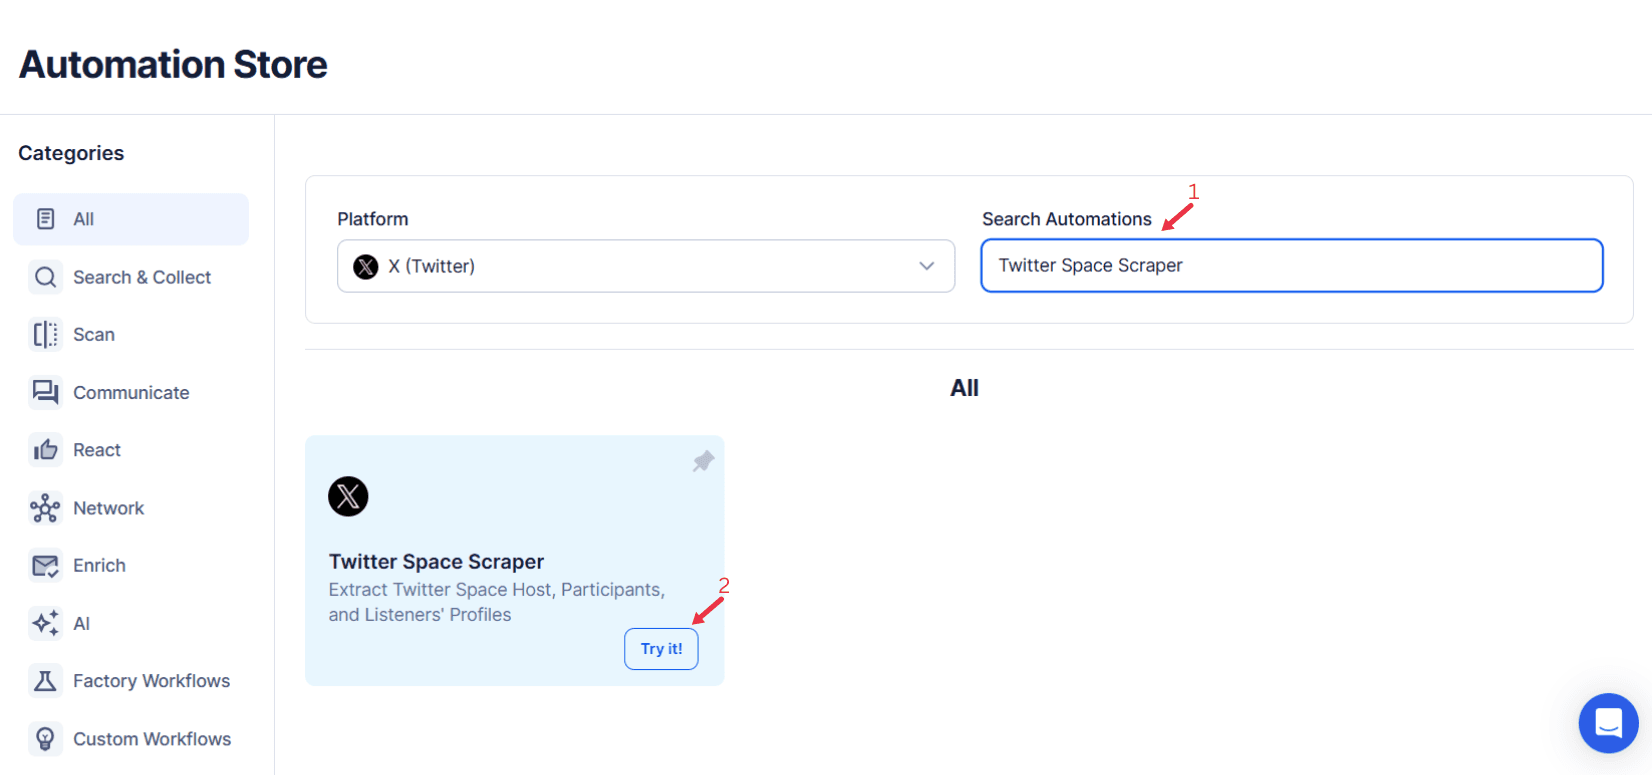1652x775 pixels.
Task: Open the Factory Workflows flask icon
Action: point(45,680)
